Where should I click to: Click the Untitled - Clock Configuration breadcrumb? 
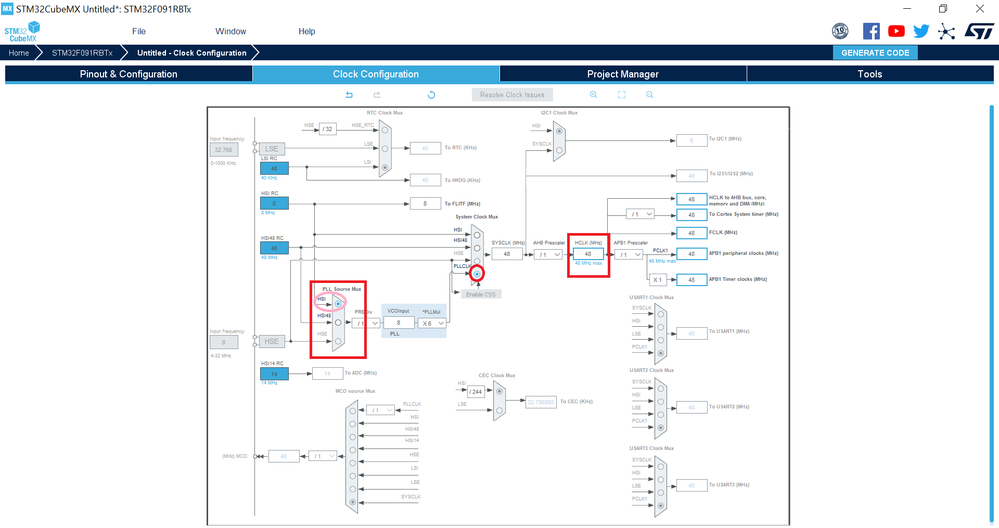(192, 53)
